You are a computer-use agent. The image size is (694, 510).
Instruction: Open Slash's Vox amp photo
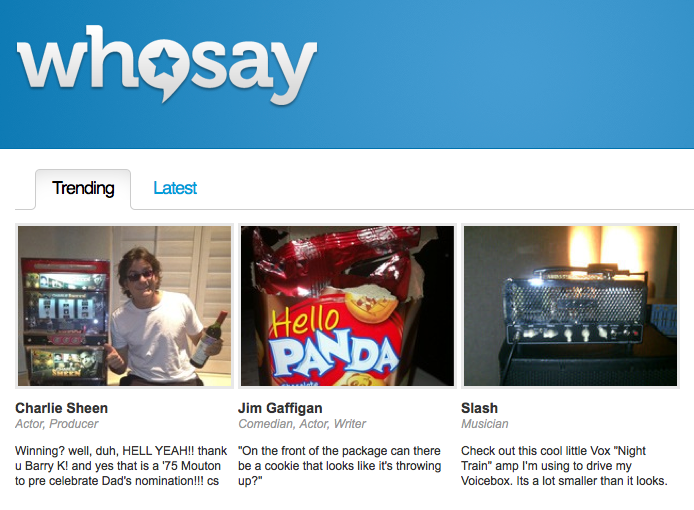click(x=571, y=306)
